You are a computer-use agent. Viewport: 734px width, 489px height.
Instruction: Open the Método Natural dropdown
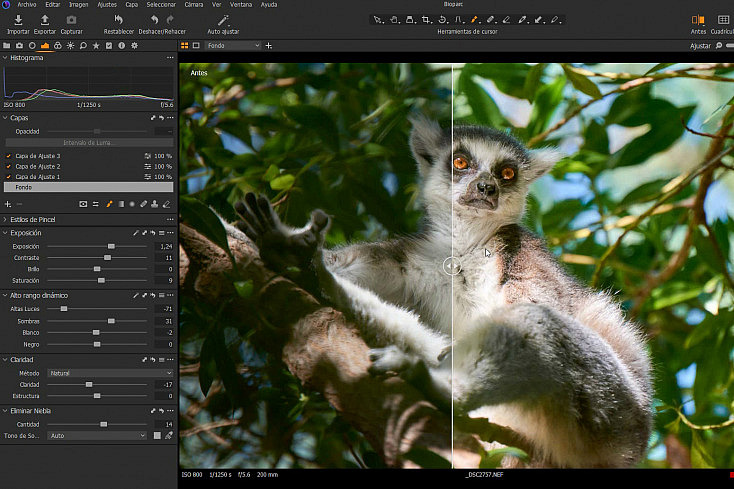click(x=110, y=373)
